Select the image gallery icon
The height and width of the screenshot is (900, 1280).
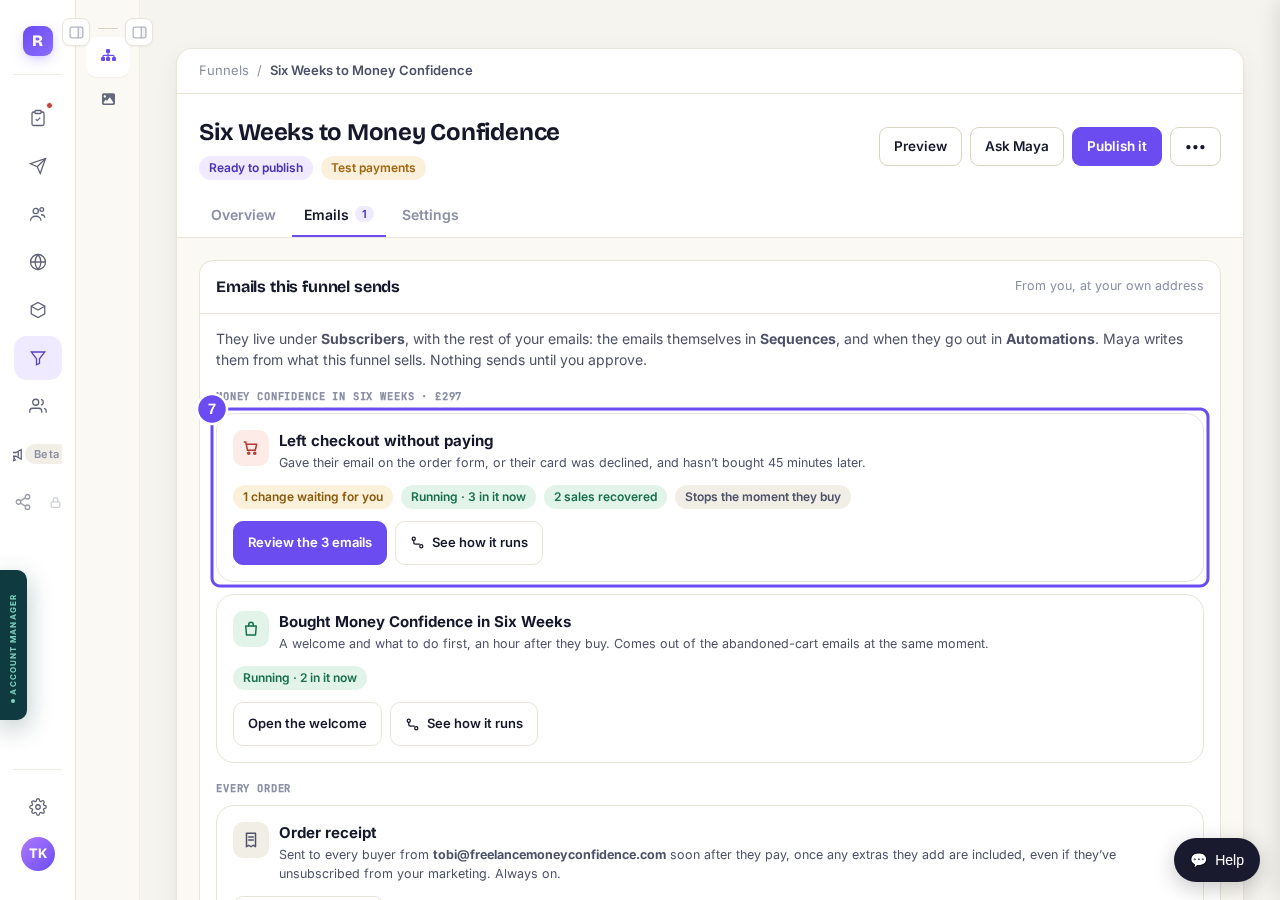point(108,99)
